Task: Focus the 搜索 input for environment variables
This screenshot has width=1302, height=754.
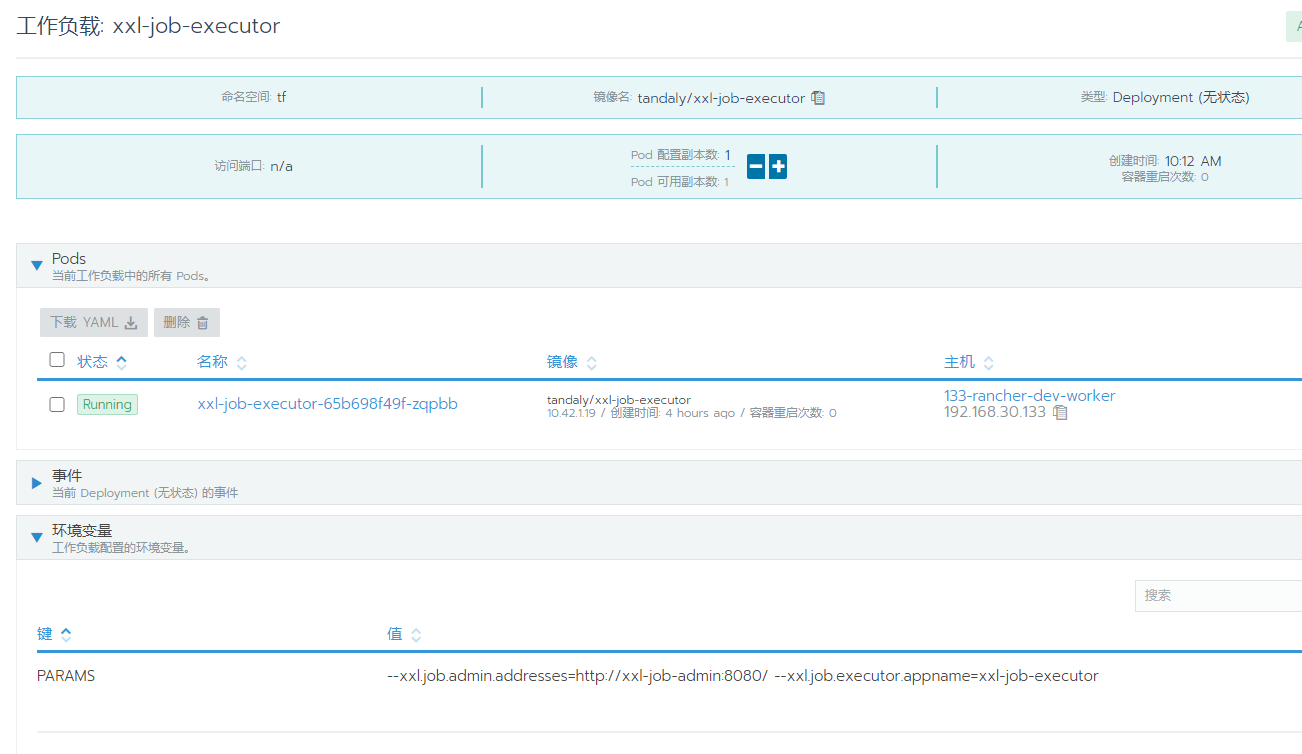Action: coord(1218,595)
